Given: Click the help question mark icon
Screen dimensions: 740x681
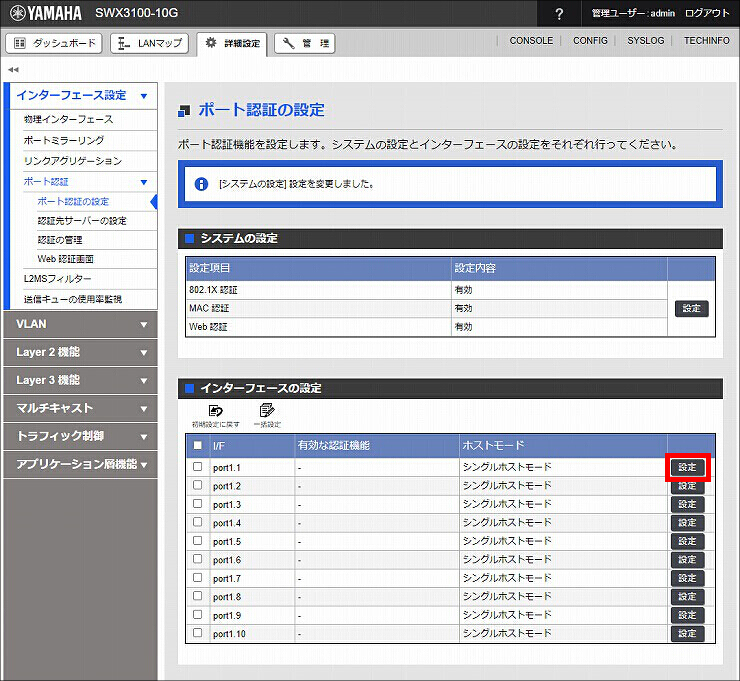Looking at the screenshot, I should (559, 14).
